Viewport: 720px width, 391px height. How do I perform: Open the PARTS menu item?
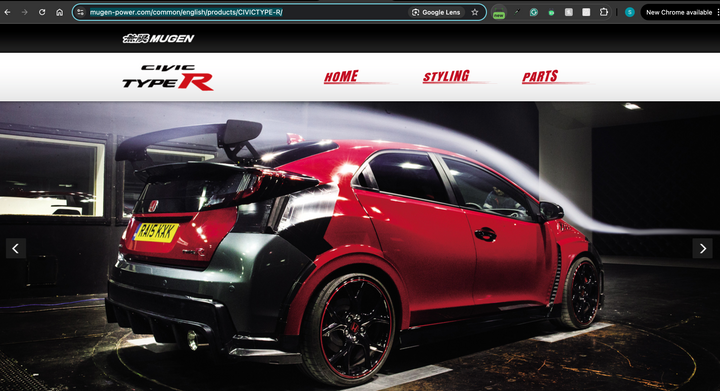pyautogui.click(x=540, y=76)
